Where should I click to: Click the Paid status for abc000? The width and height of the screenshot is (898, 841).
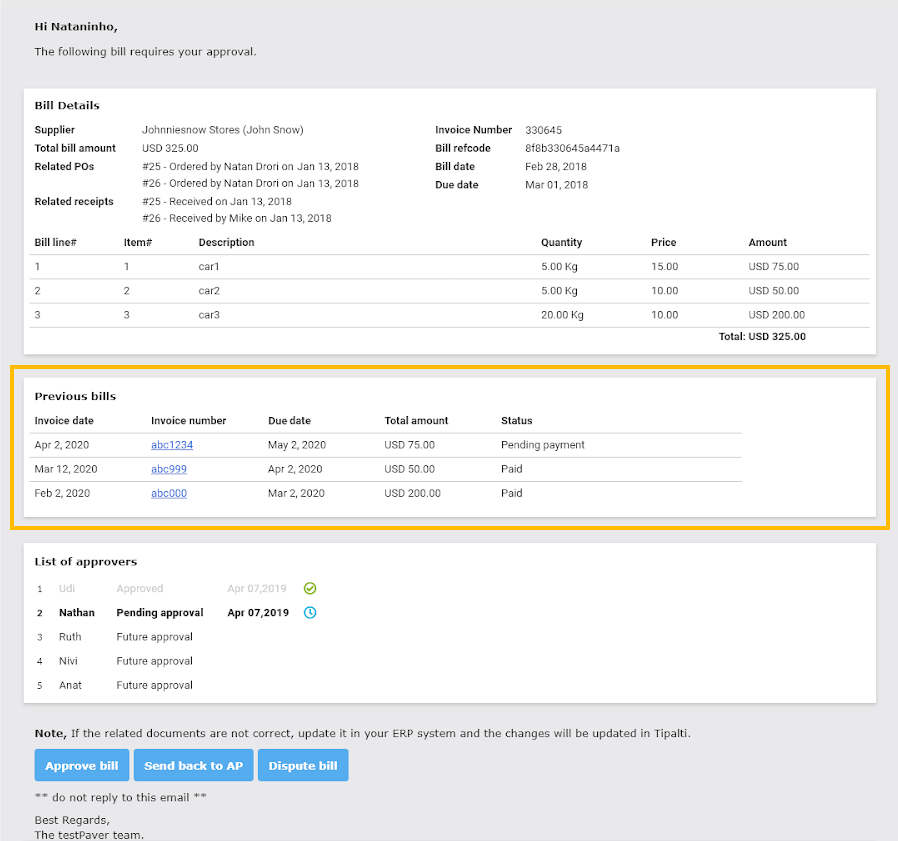click(x=511, y=493)
